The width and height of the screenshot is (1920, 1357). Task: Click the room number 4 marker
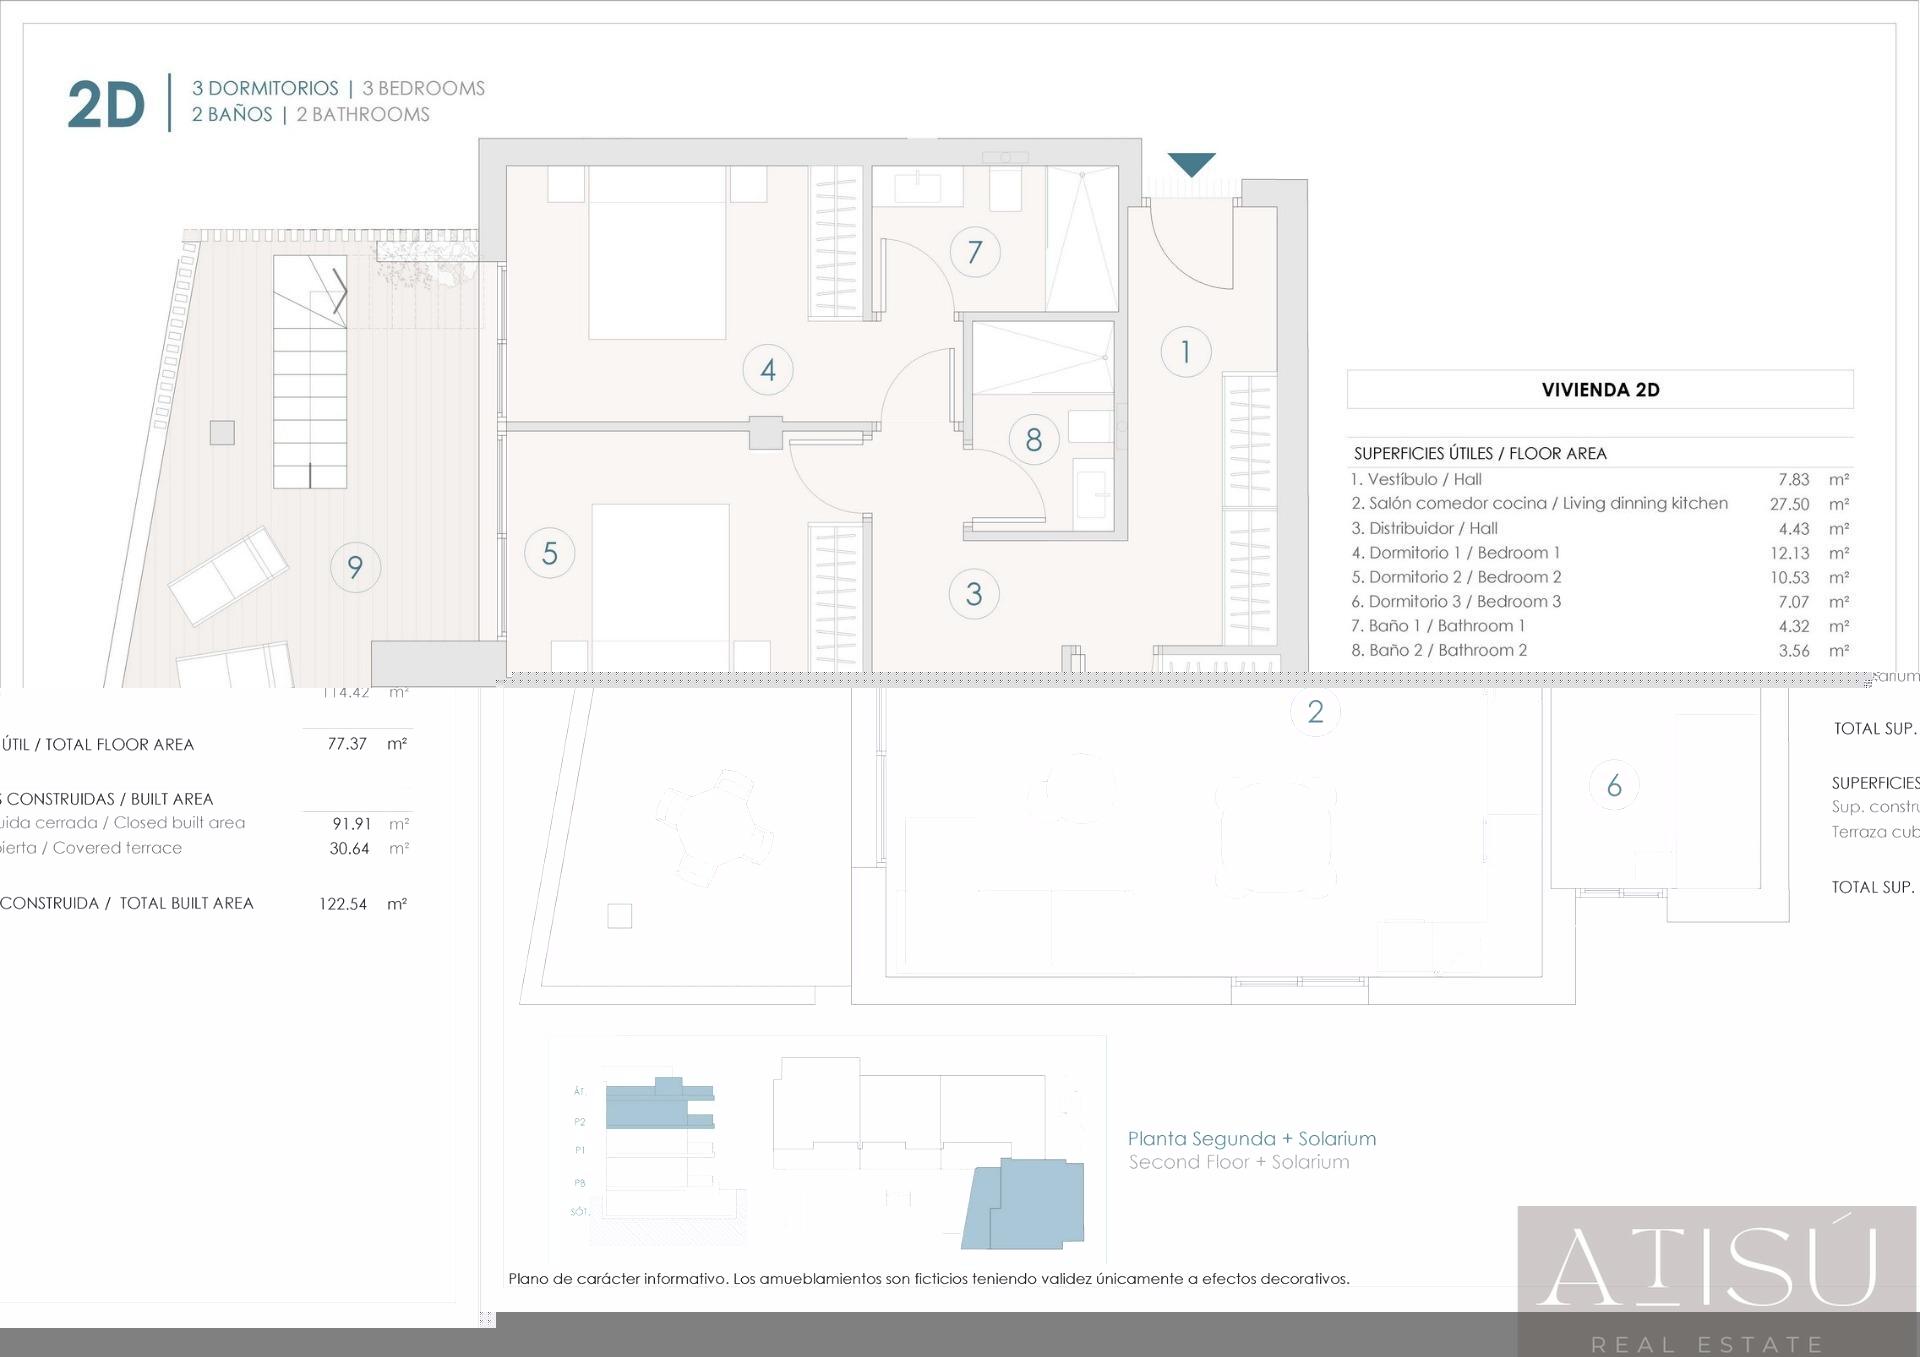[x=768, y=370]
